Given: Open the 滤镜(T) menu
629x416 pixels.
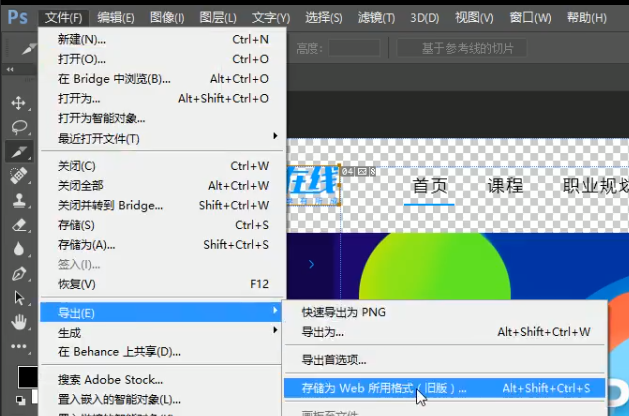Looking at the screenshot, I should 376,18.
